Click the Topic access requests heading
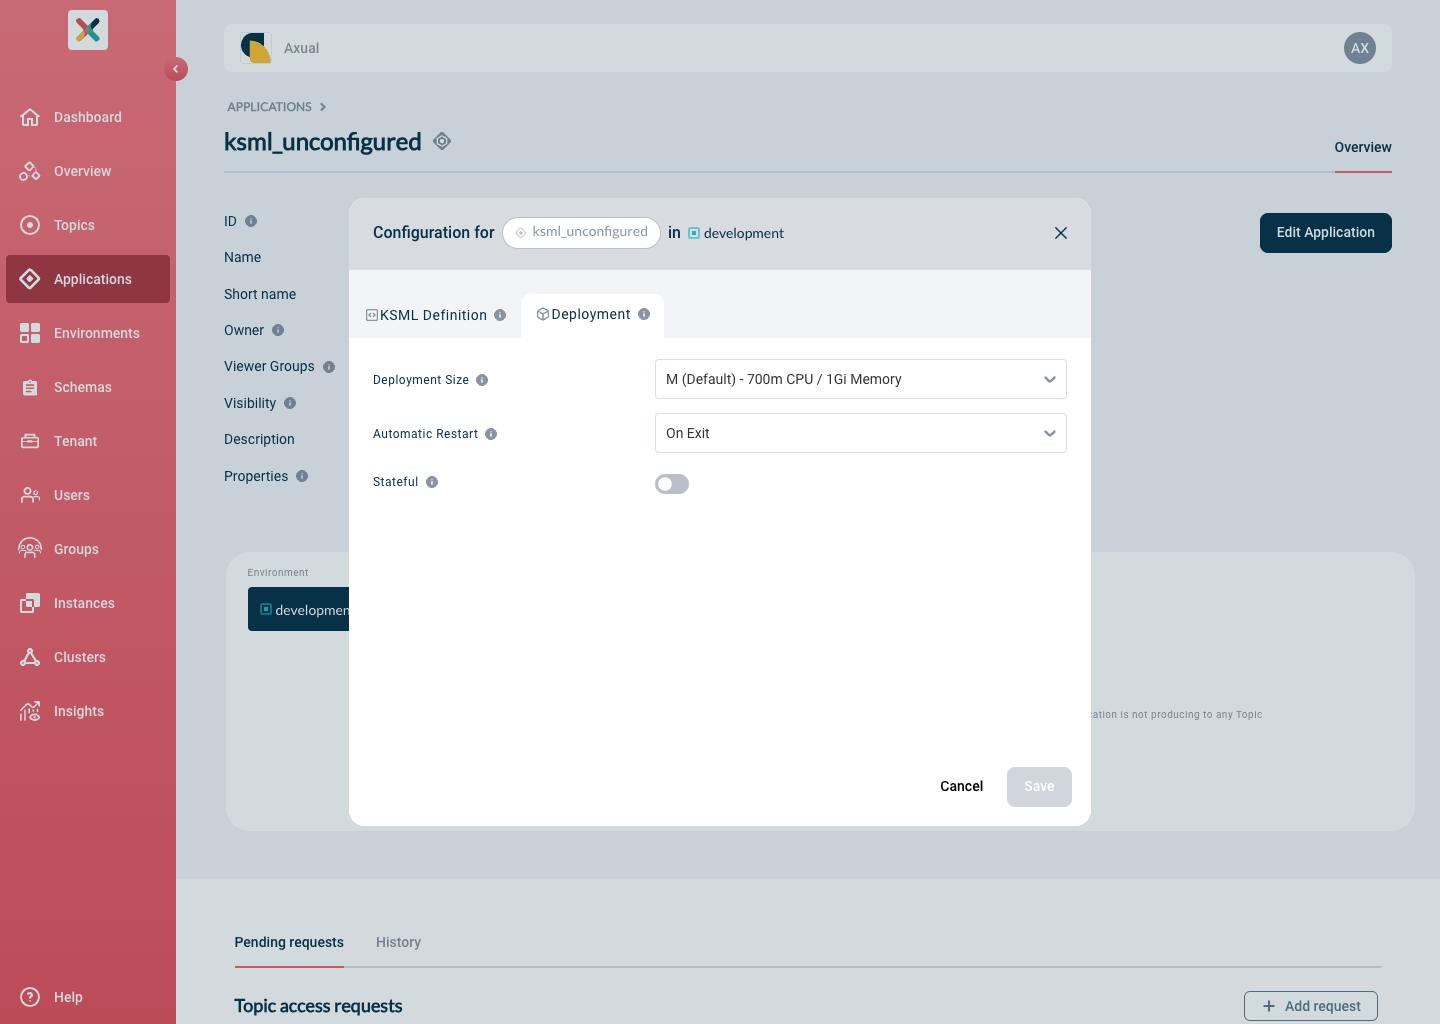Viewport: 1440px width, 1024px height. point(318,1006)
